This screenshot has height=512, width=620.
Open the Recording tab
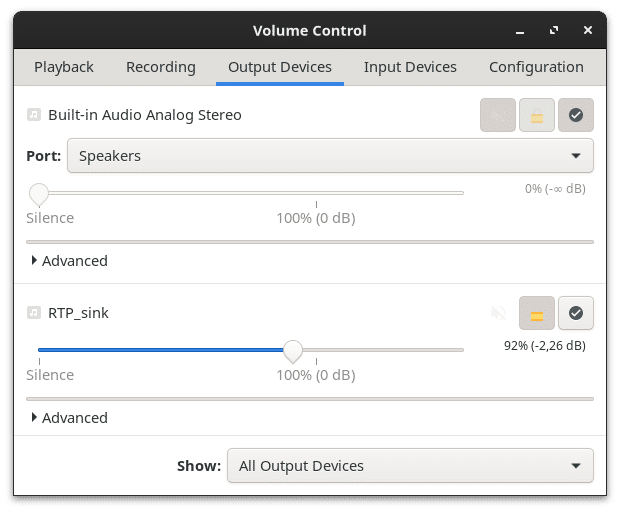coord(160,67)
